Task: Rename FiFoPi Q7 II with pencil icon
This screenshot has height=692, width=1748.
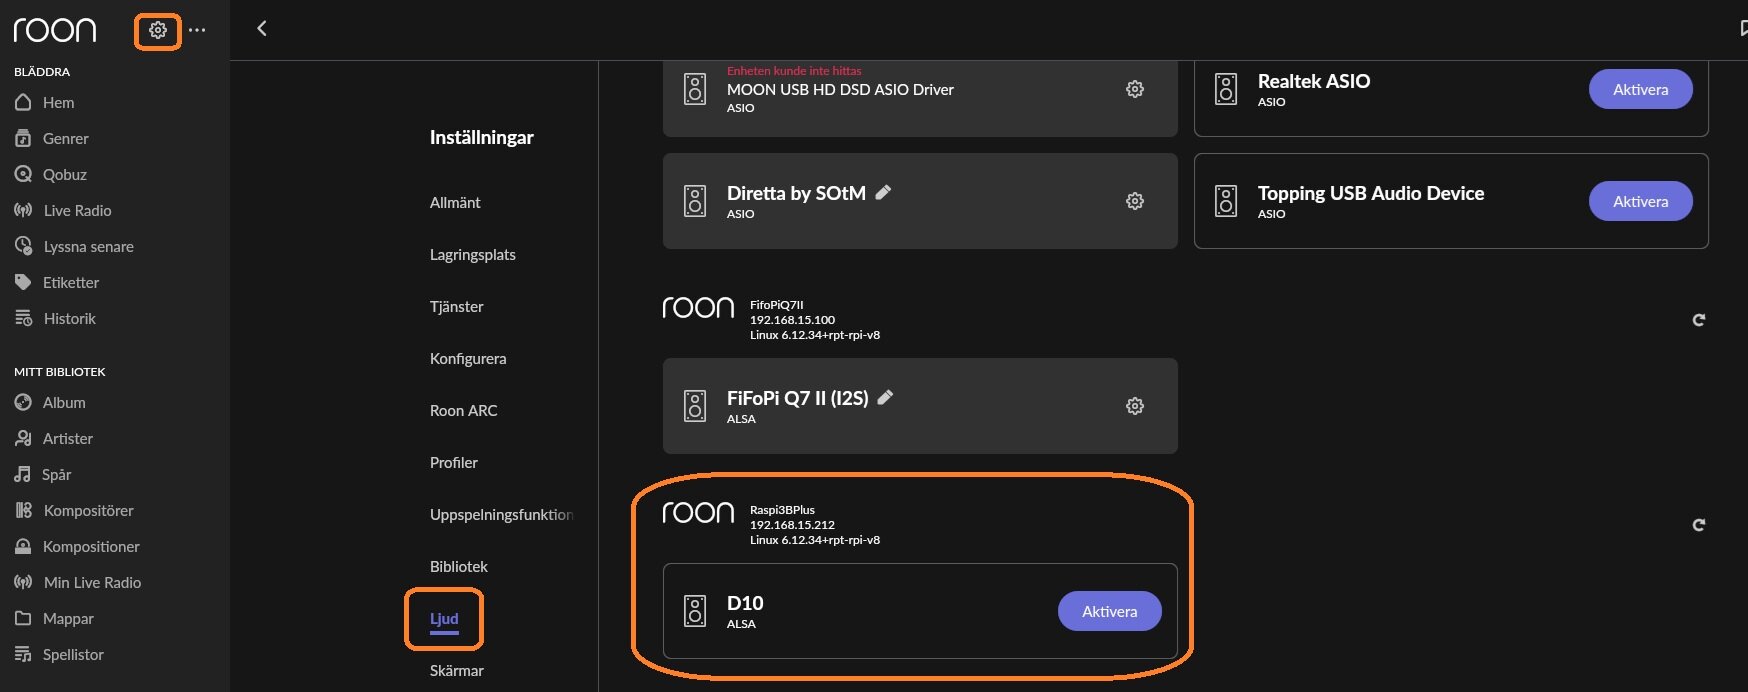Action: tap(885, 397)
